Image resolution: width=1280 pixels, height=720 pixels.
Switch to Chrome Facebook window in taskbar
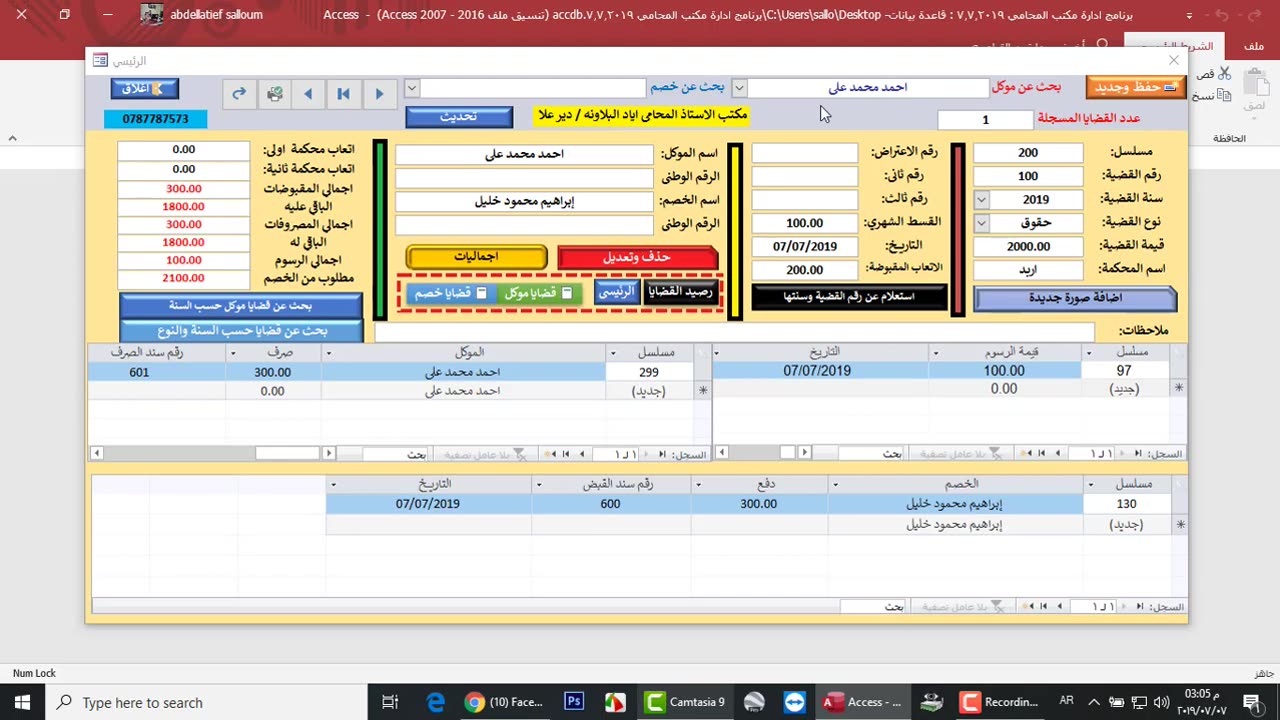click(x=505, y=702)
